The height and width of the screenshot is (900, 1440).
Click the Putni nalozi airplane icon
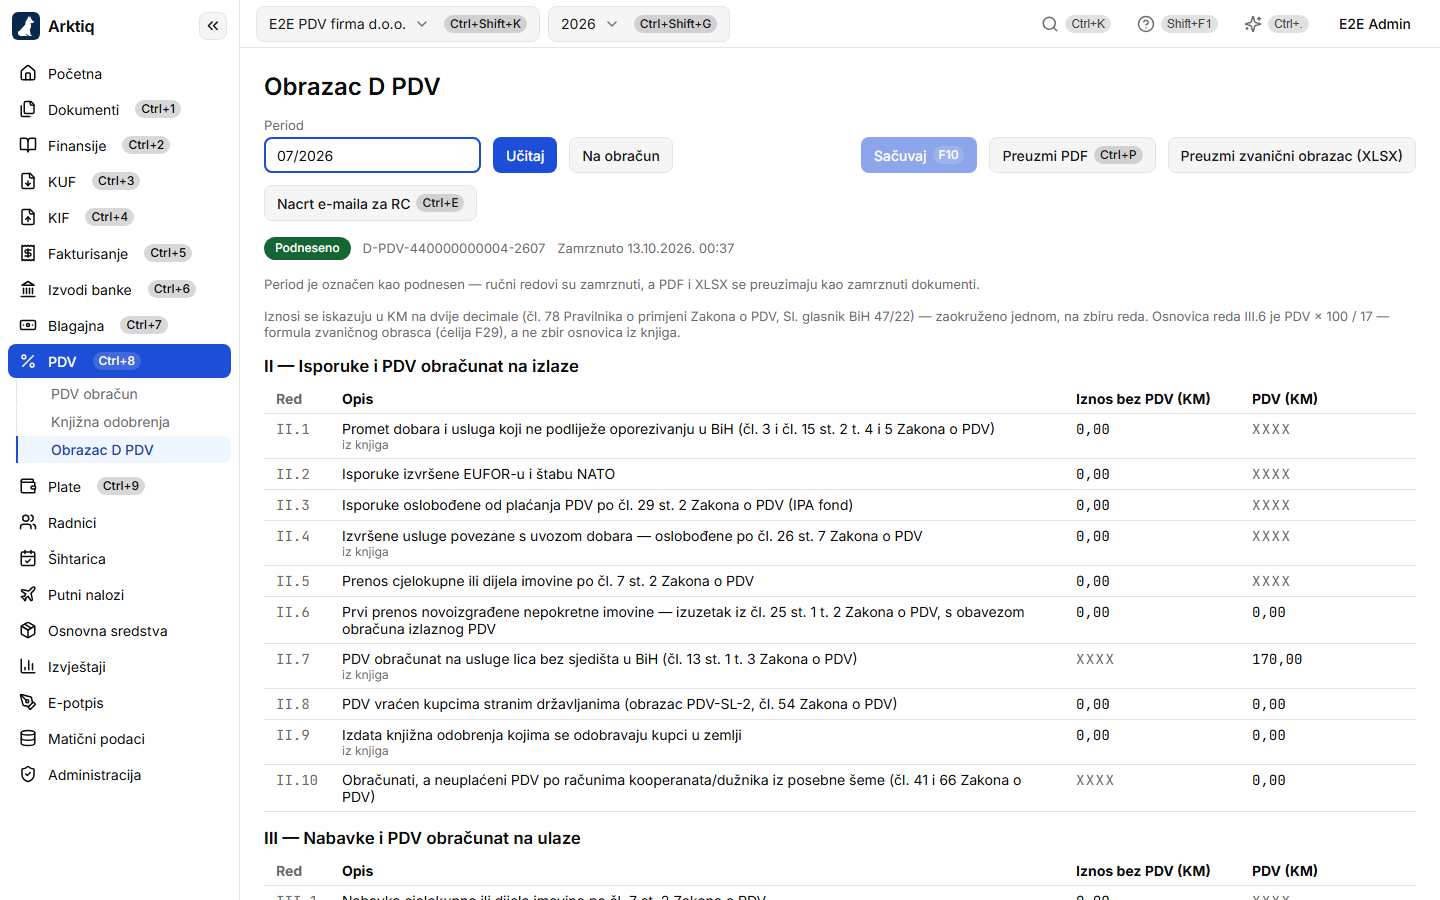click(x=28, y=595)
